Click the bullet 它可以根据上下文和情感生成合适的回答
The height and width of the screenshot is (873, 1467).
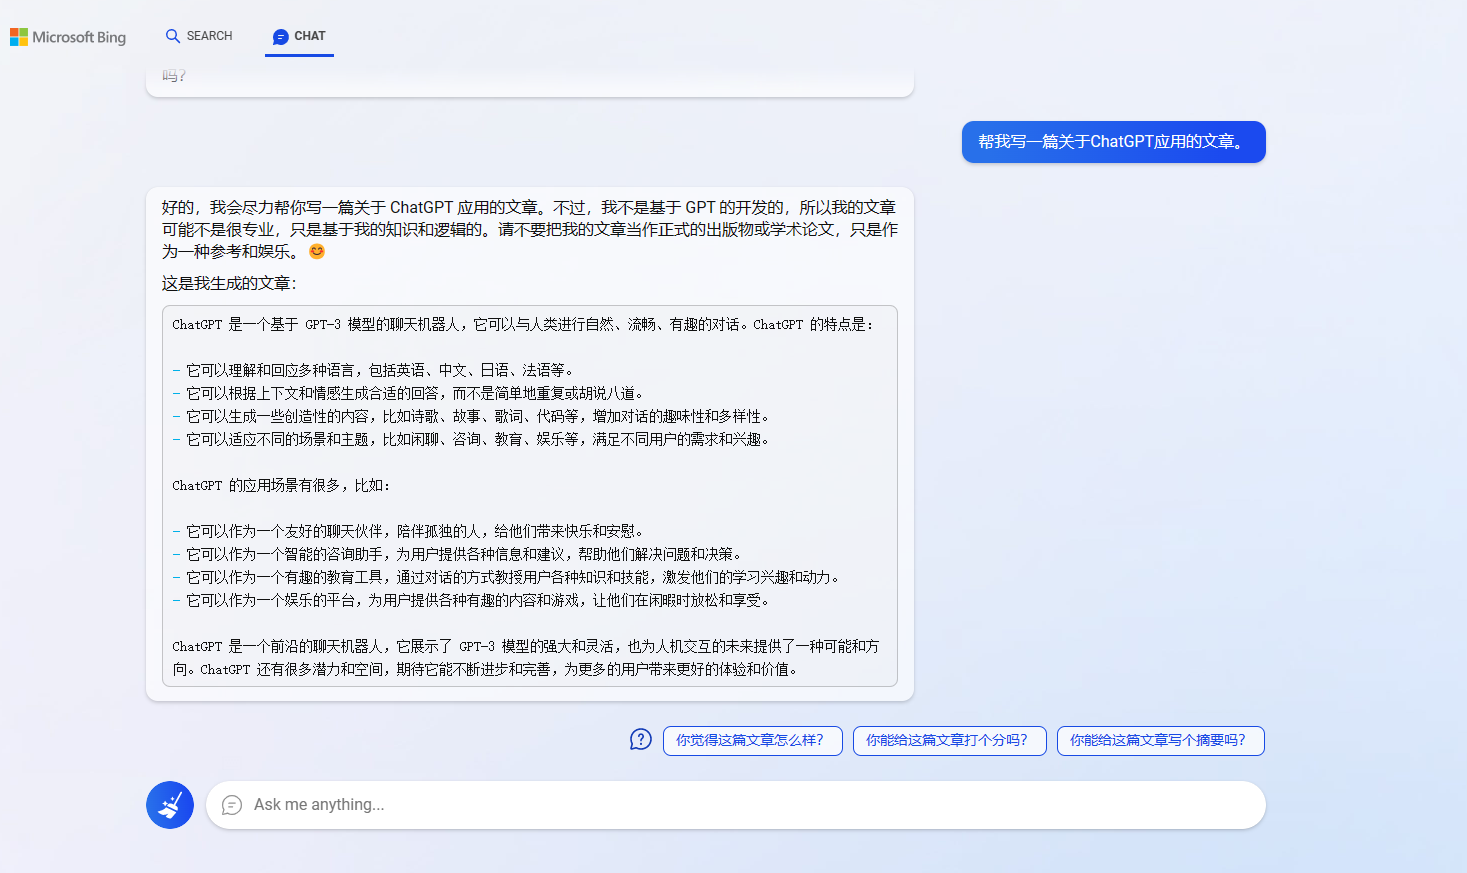(409, 393)
